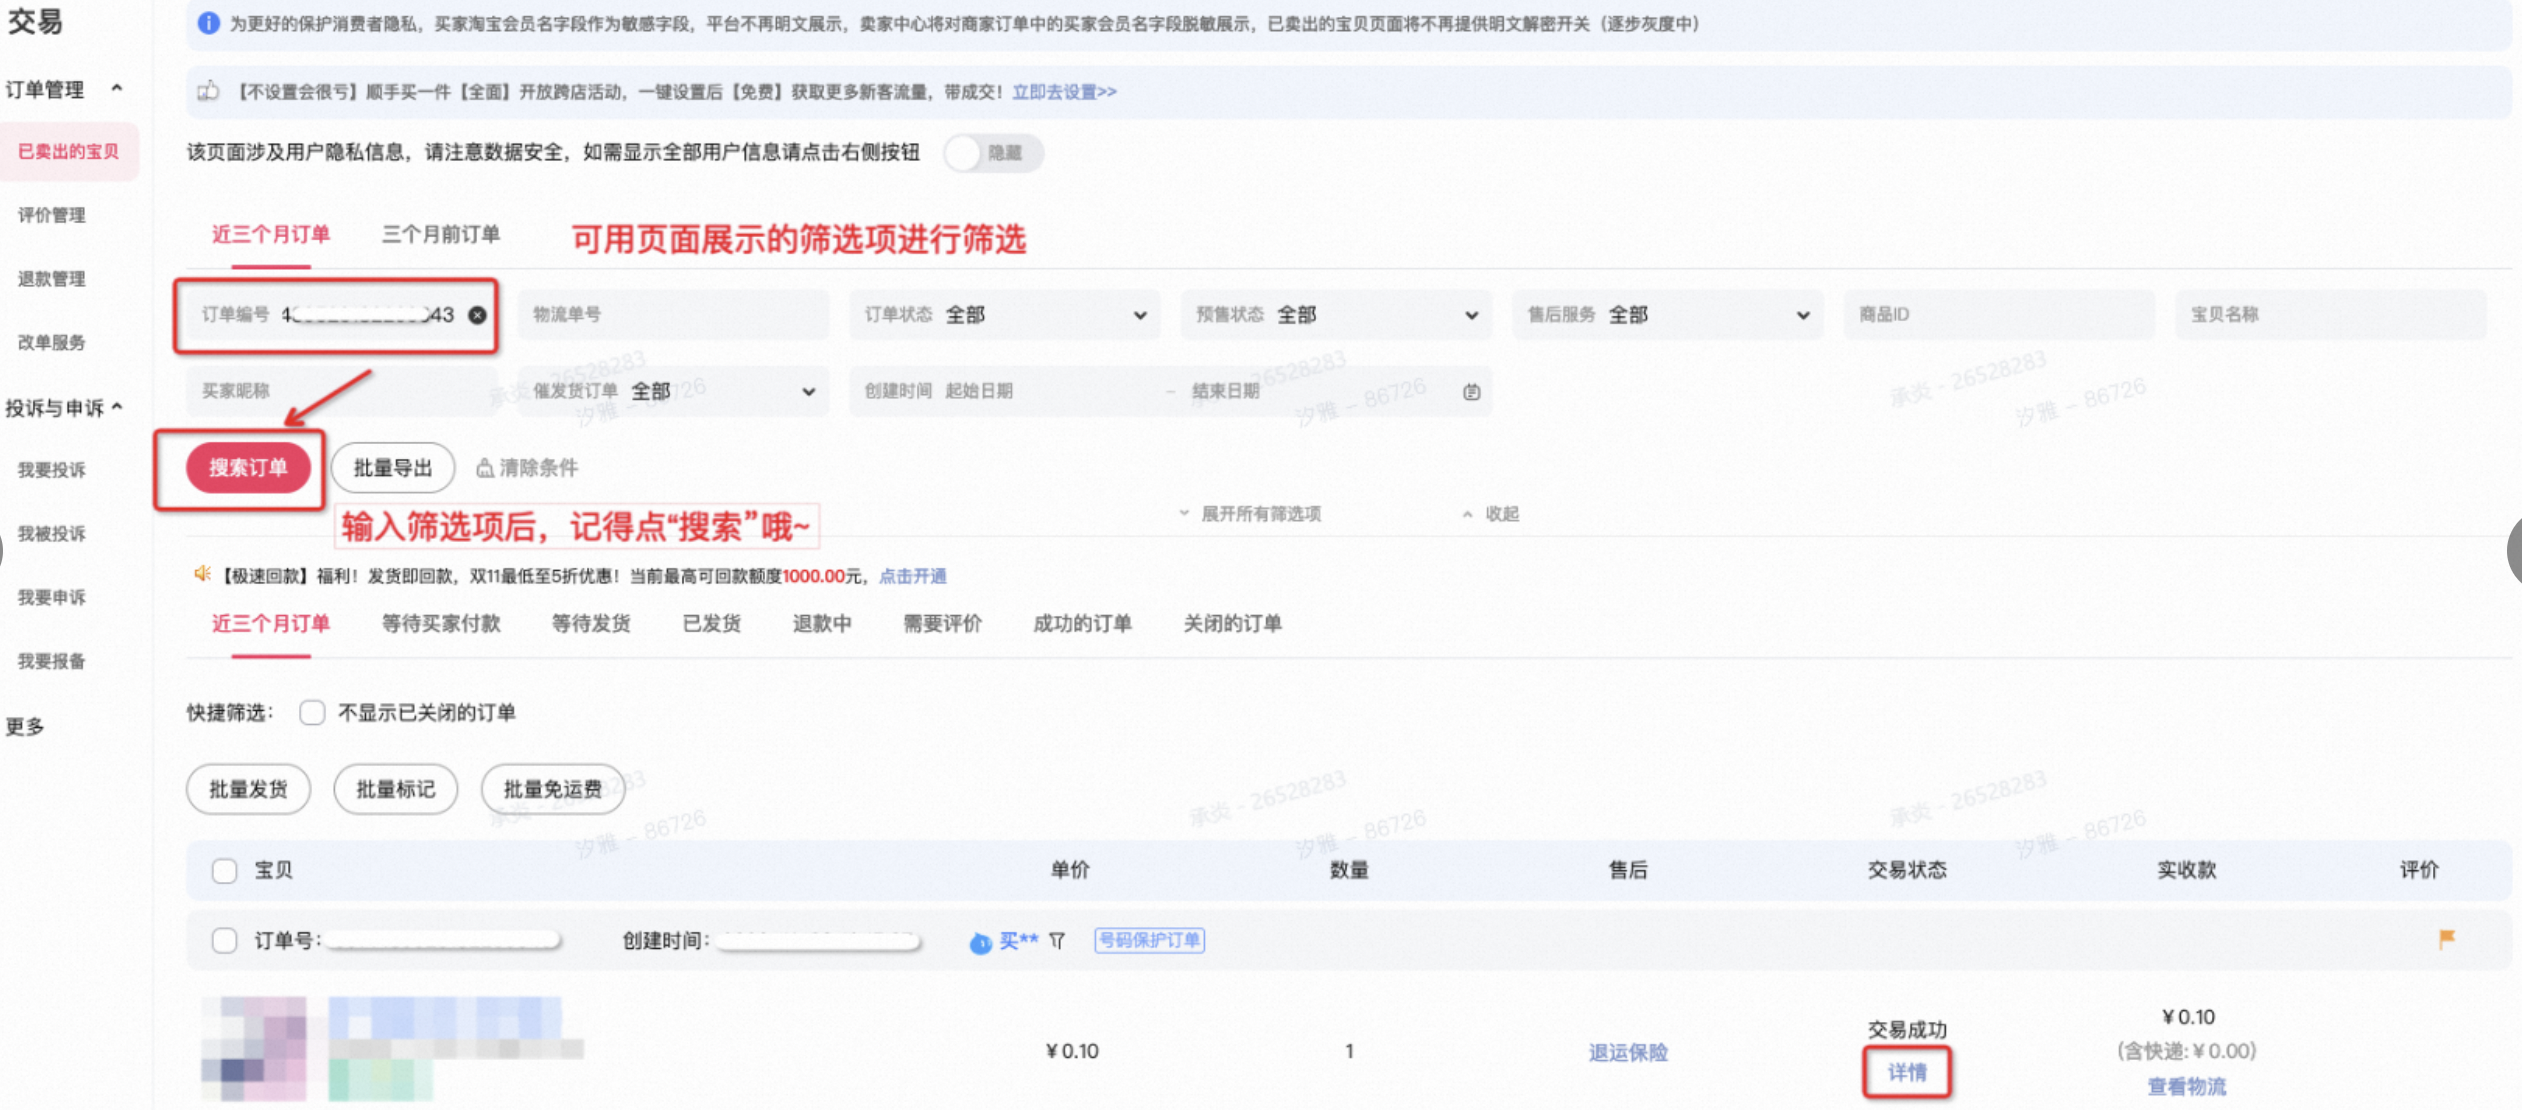Switch to 成功的订单 tab
Viewport: 2522px width, 1110px height.
click(x=1082, y=623)
